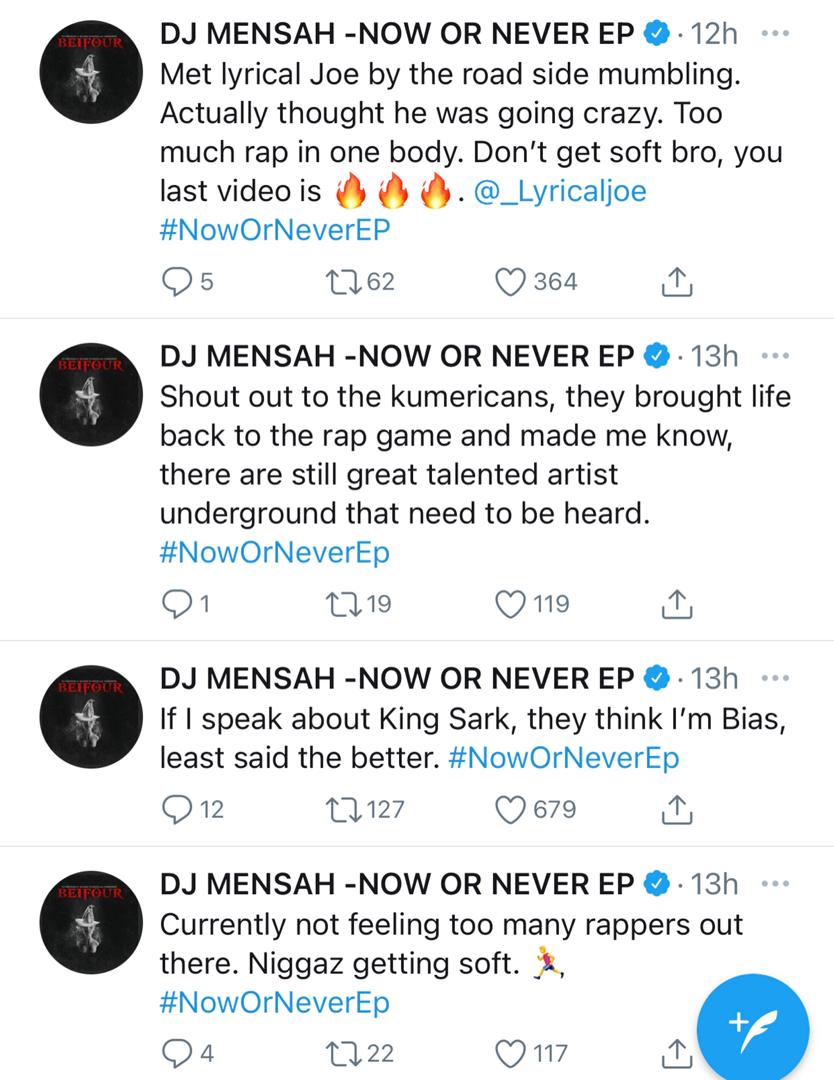Open more options on the King Sark tweet
Viewport: 834px width, 1080px height.
point(775,678)
